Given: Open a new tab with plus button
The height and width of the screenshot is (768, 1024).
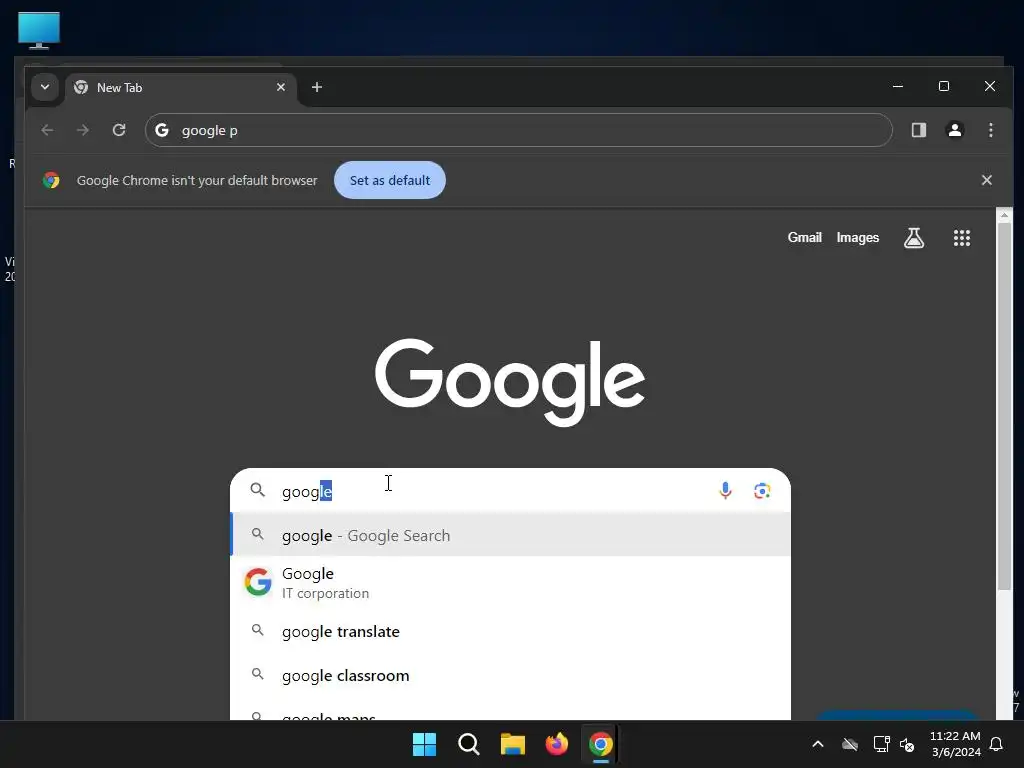Looking at the screenshot, I should coord(317,87).
